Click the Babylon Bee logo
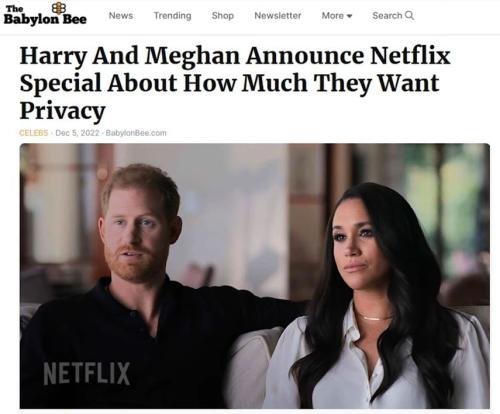The width and height of the screenshot is (500, 414). pos(45,14)
